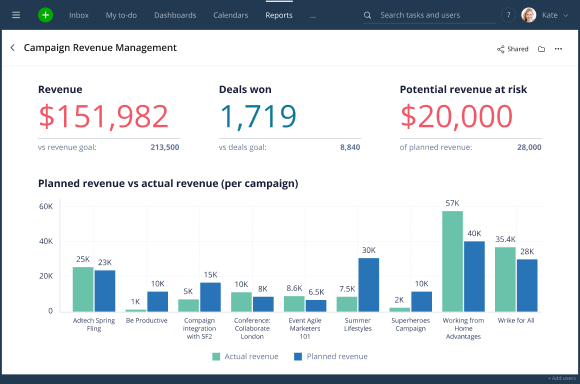
Task: Click the 1,719 deals won figure
Action: tap(258, 116)
